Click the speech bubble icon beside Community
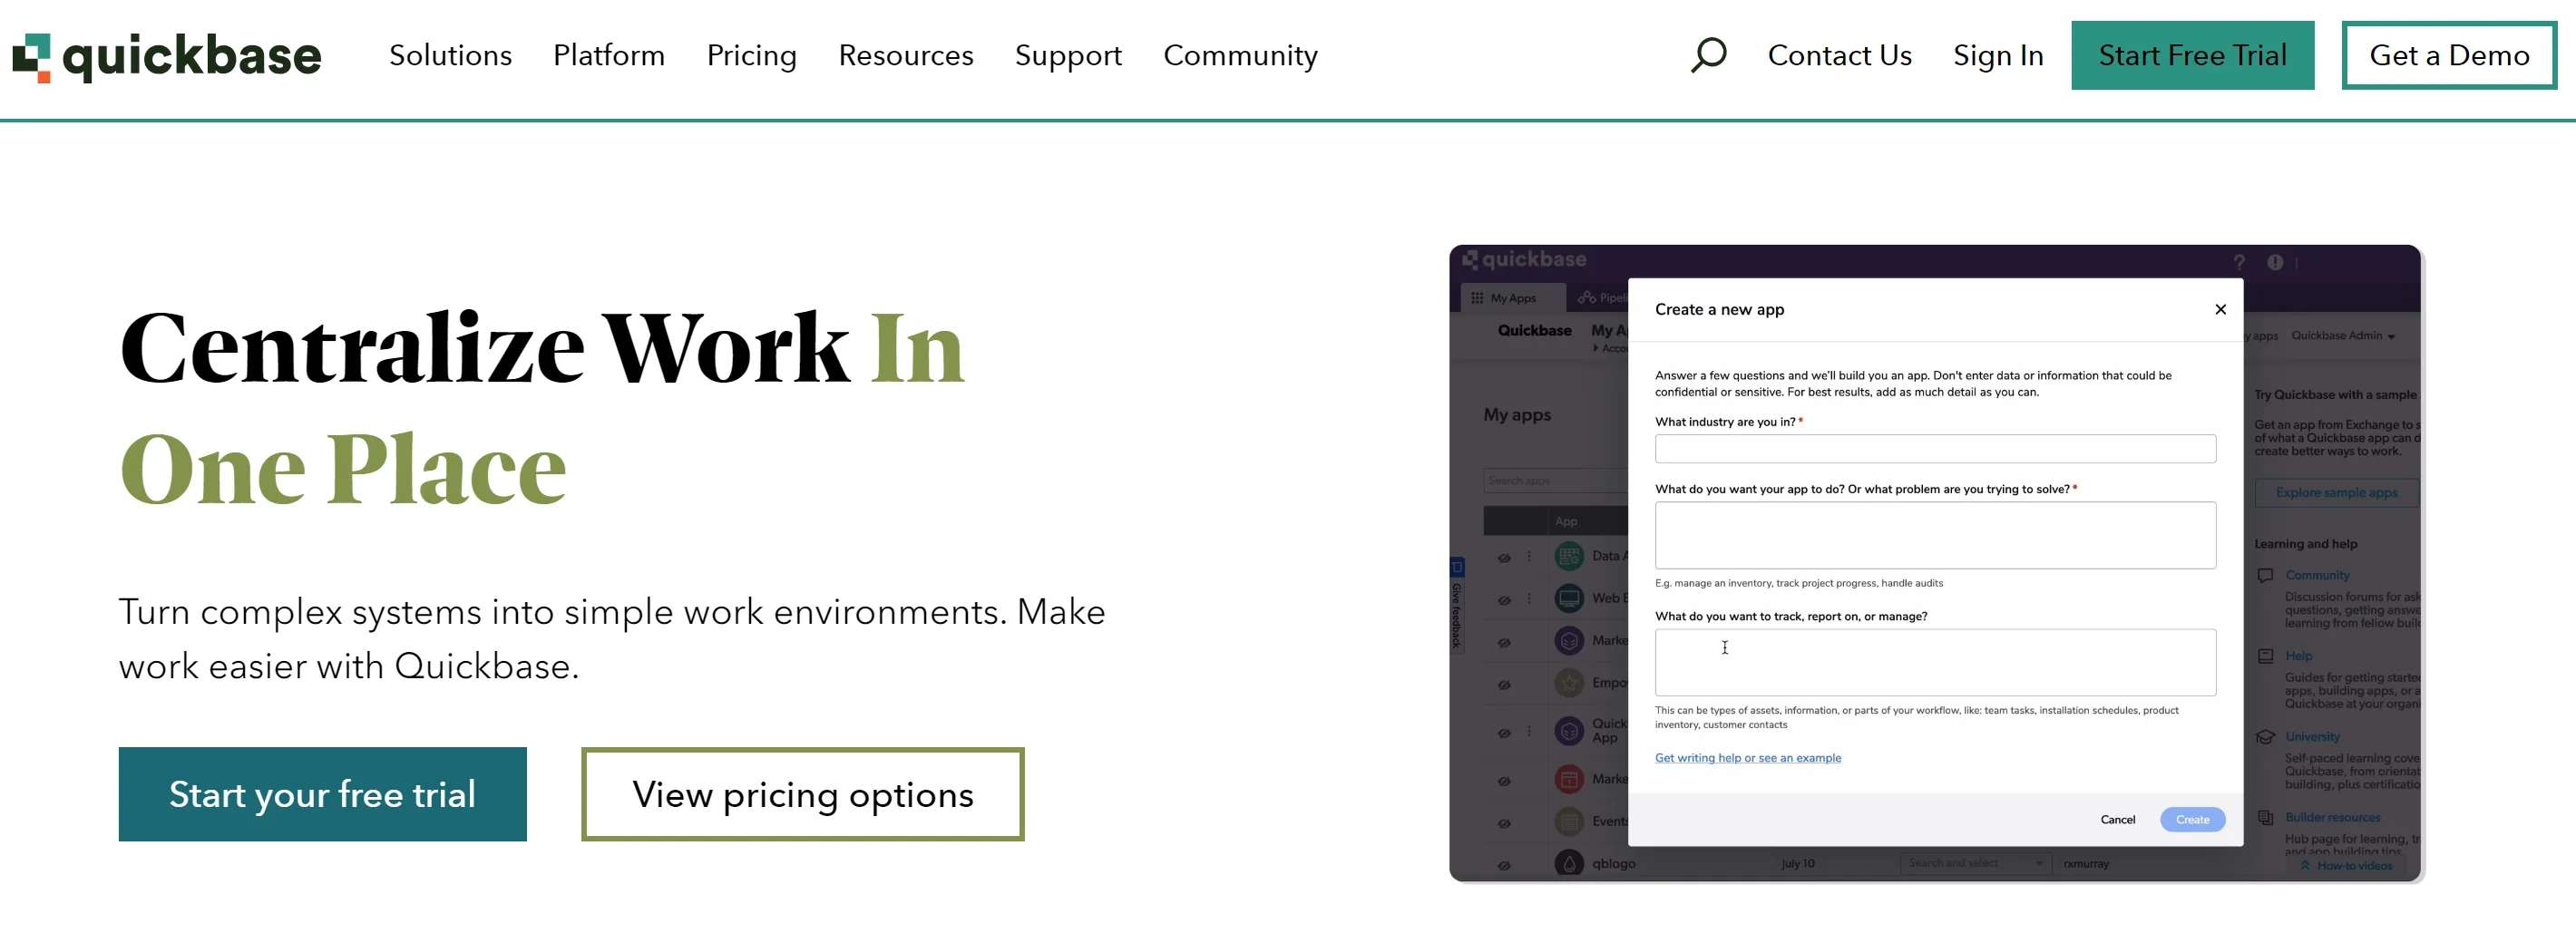The image size is (2576, 943). pos(2265,575)
